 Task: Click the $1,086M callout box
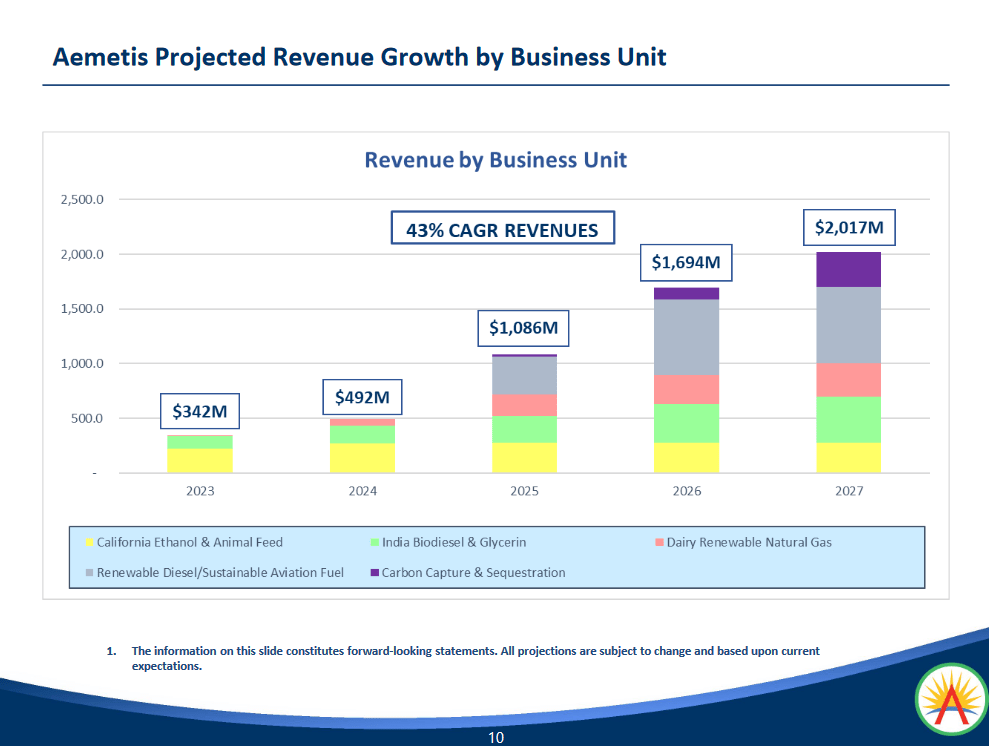523,328
